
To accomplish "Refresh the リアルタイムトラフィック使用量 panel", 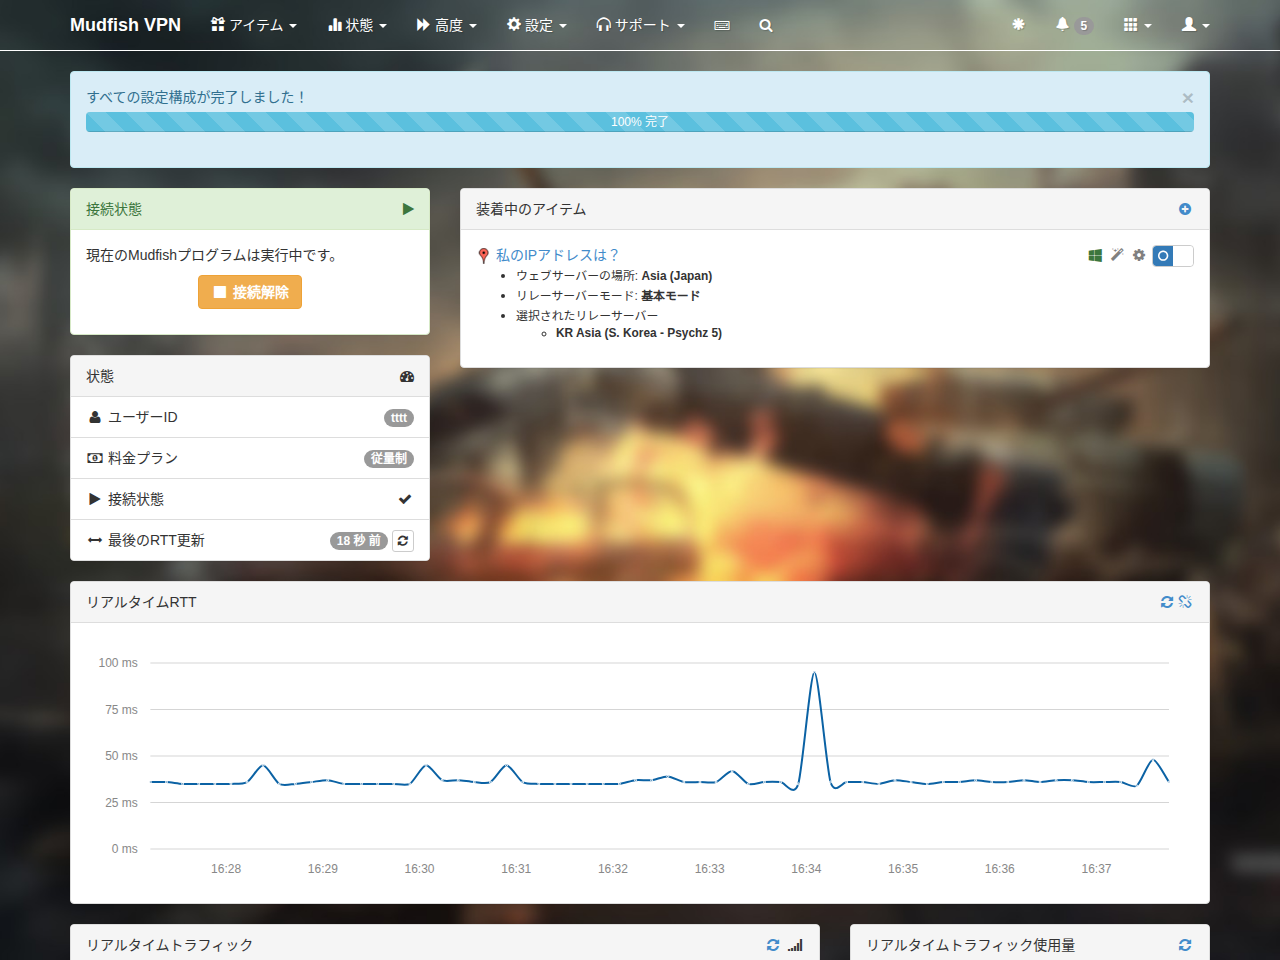I will tap(1185, 945).
